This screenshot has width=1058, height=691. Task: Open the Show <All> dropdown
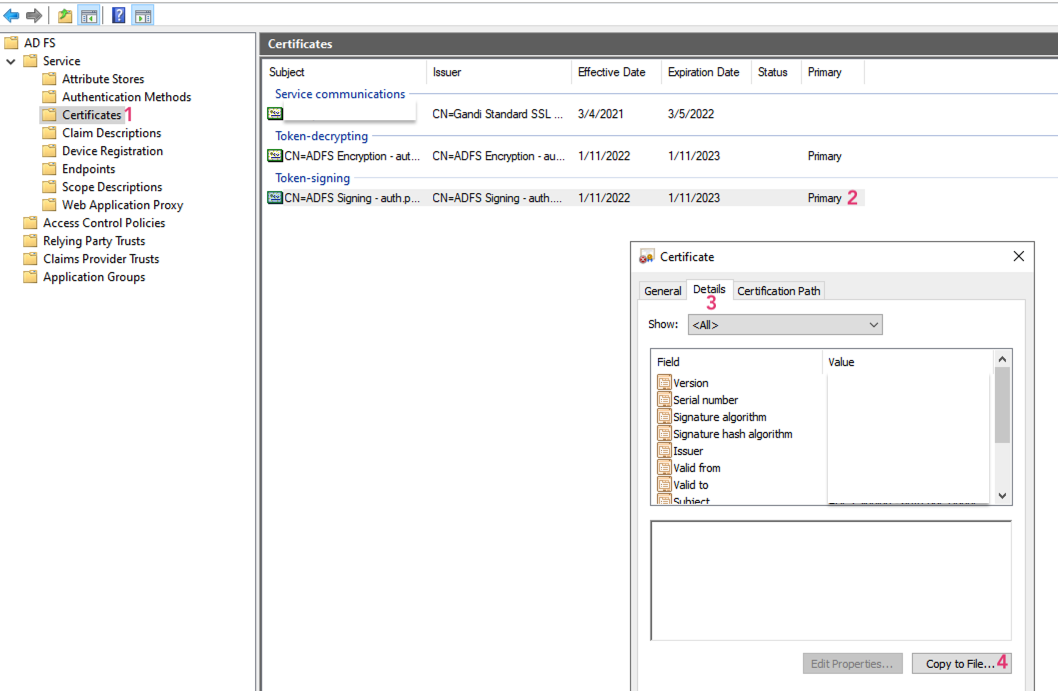pyautogui.click(x=873, y=324)
